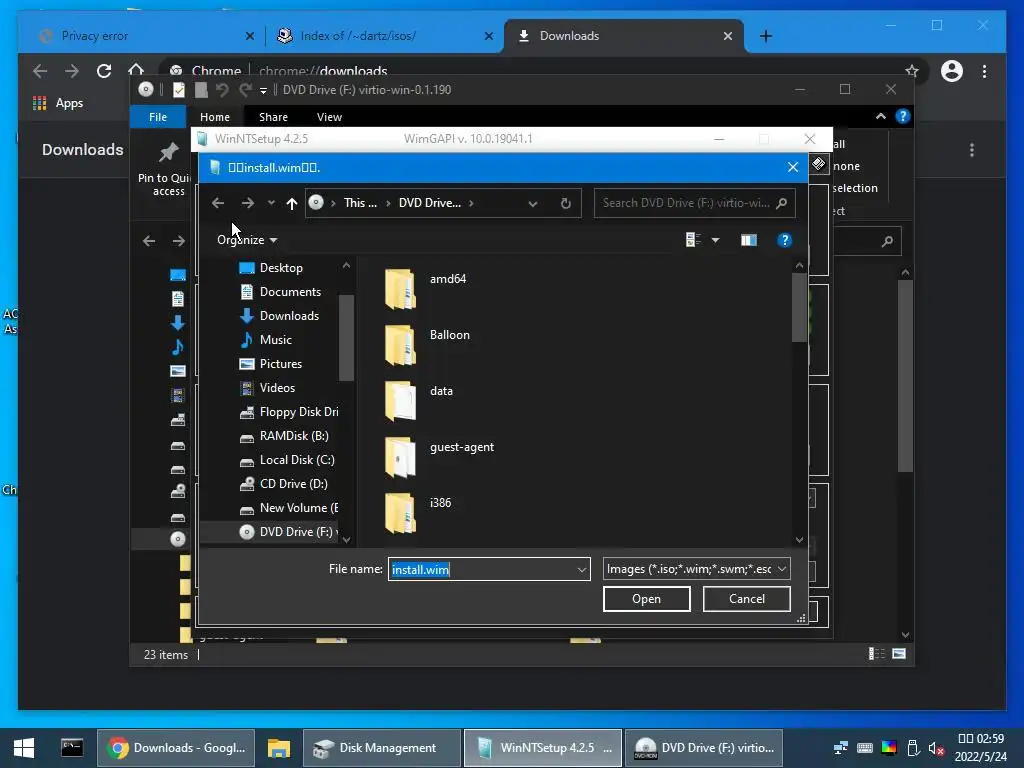The image size is (1024, 768).
Task: Open the Share ribbon tab in Explorer
Action: (x=273, y=117)
